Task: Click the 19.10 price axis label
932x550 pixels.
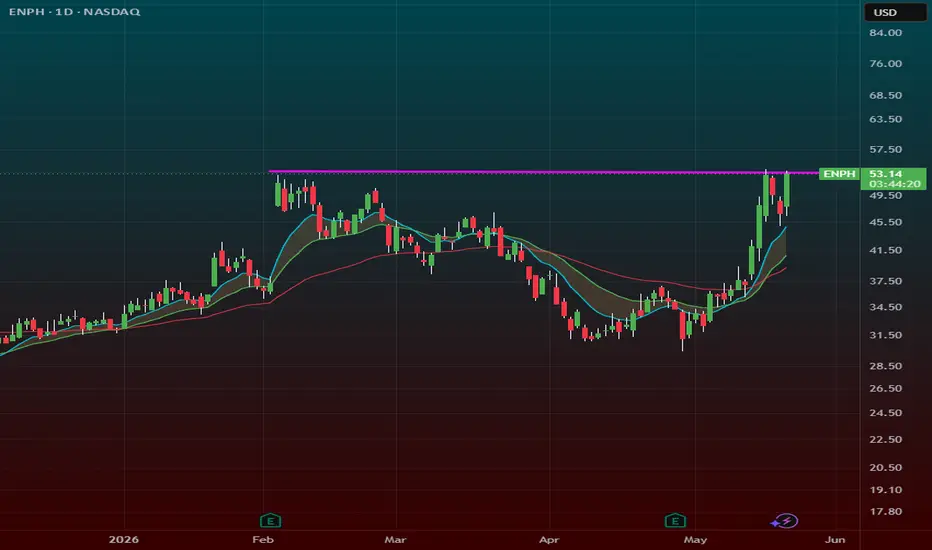Action: tap(886, 490)
